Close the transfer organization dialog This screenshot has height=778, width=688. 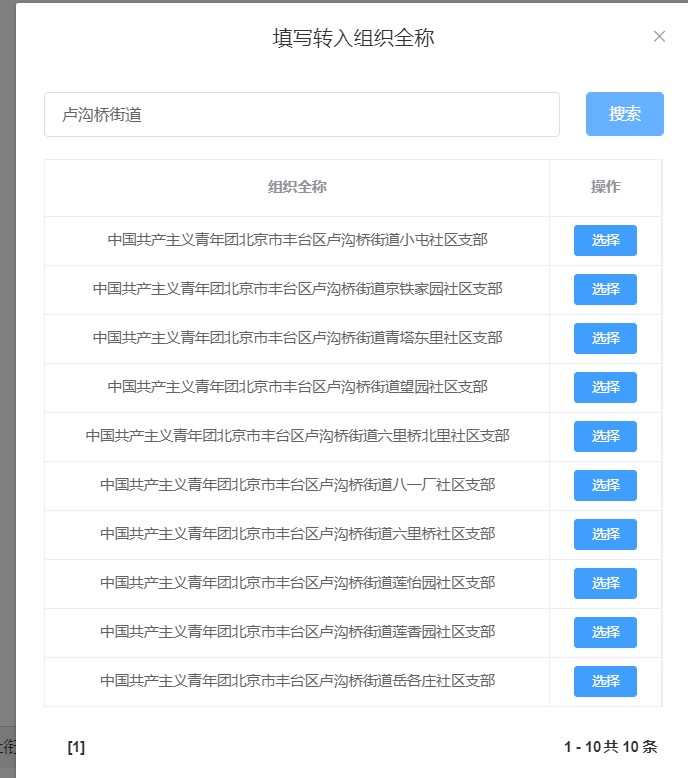pos(659,37)
